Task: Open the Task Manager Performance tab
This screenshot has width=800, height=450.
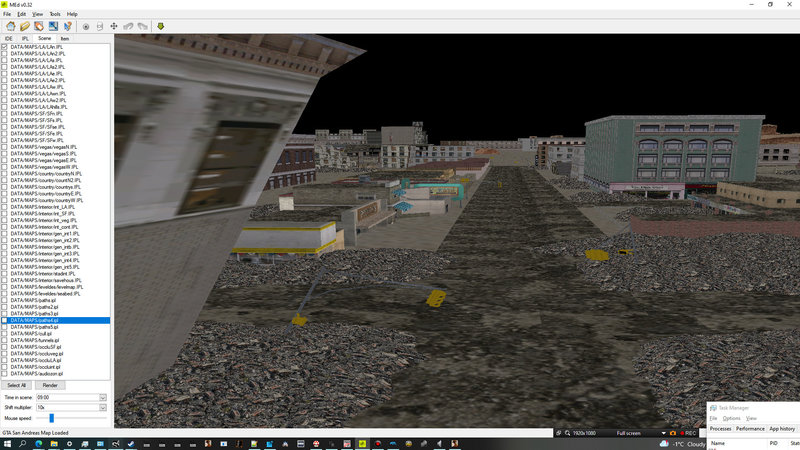Action: pyautogui.click(x=750, y=429)
